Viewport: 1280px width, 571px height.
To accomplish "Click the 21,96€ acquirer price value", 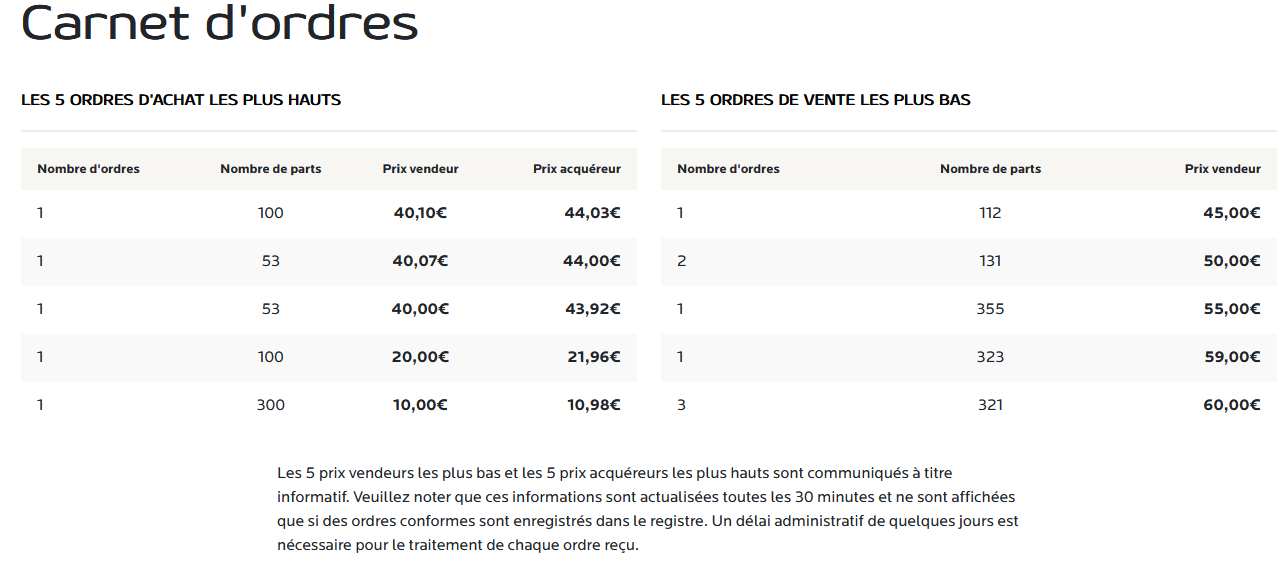I will 594,357.
